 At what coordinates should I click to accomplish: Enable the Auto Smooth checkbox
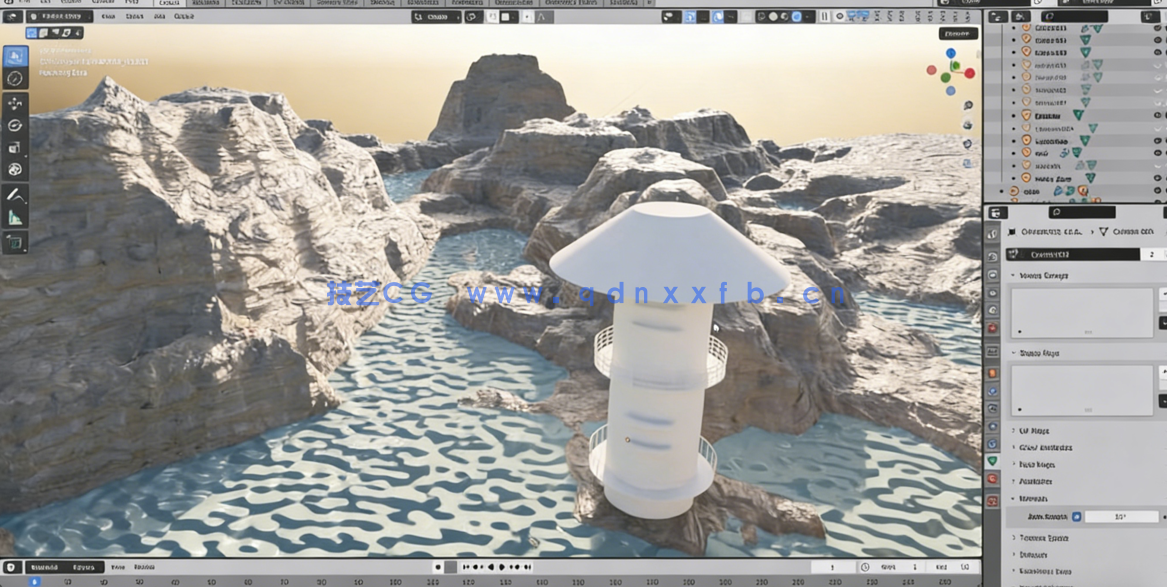tap(1075, 516)
